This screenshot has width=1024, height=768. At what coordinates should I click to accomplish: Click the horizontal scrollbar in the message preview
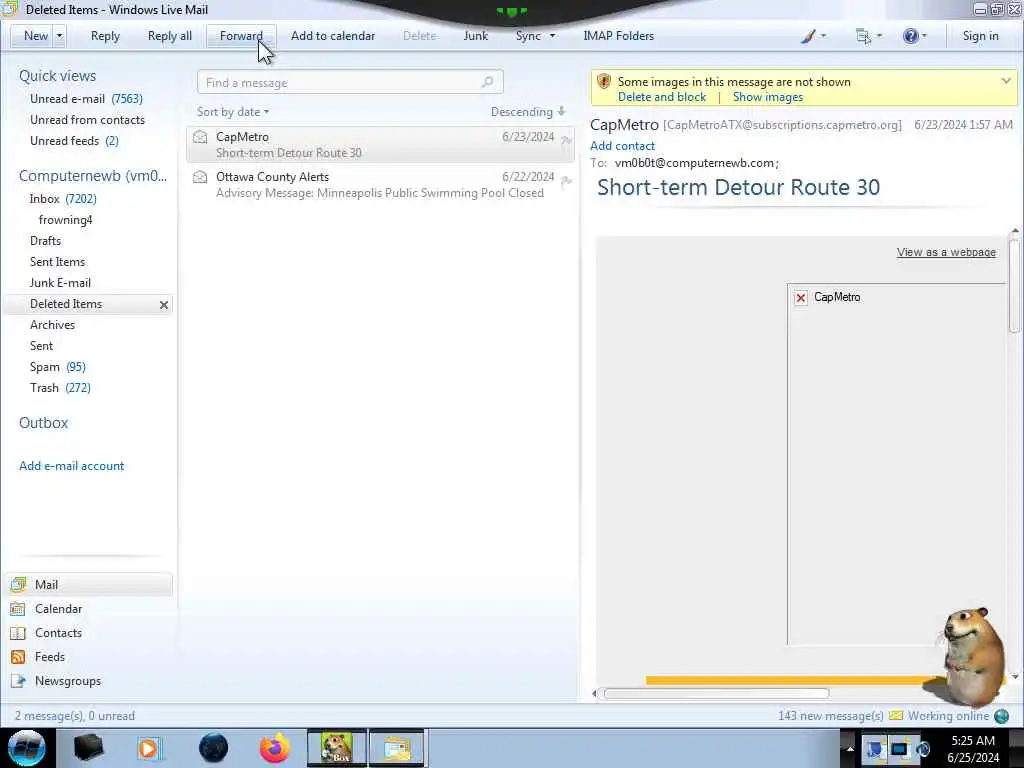pos(716,694)
